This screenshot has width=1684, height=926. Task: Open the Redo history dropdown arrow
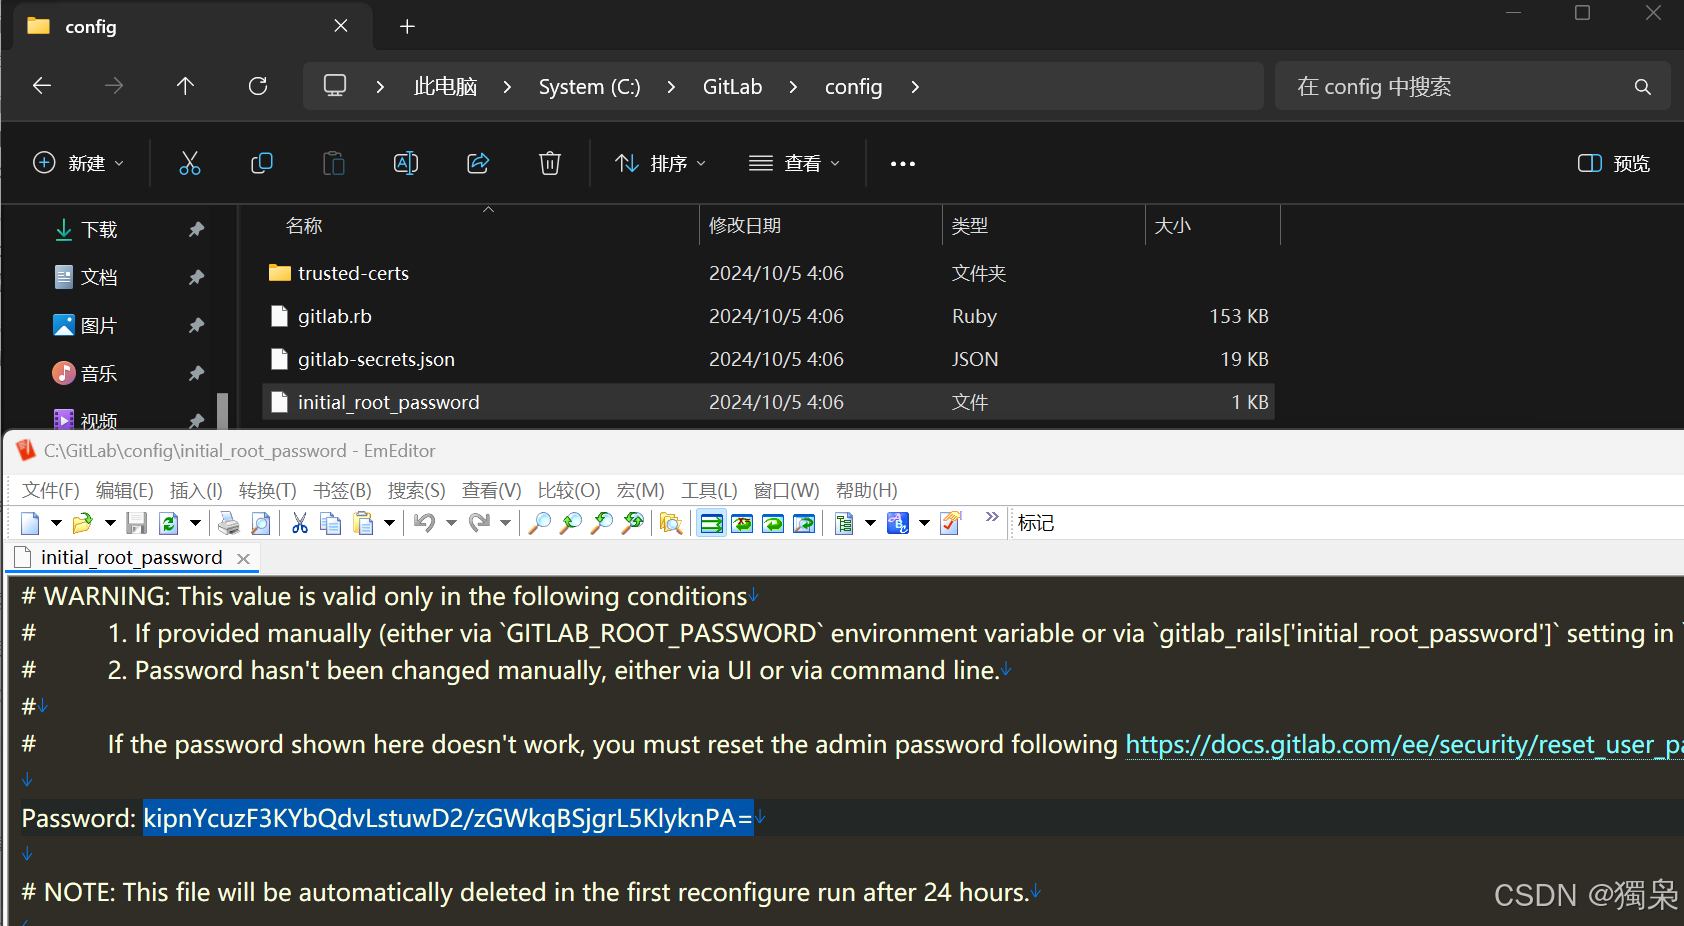coord(505,523)
